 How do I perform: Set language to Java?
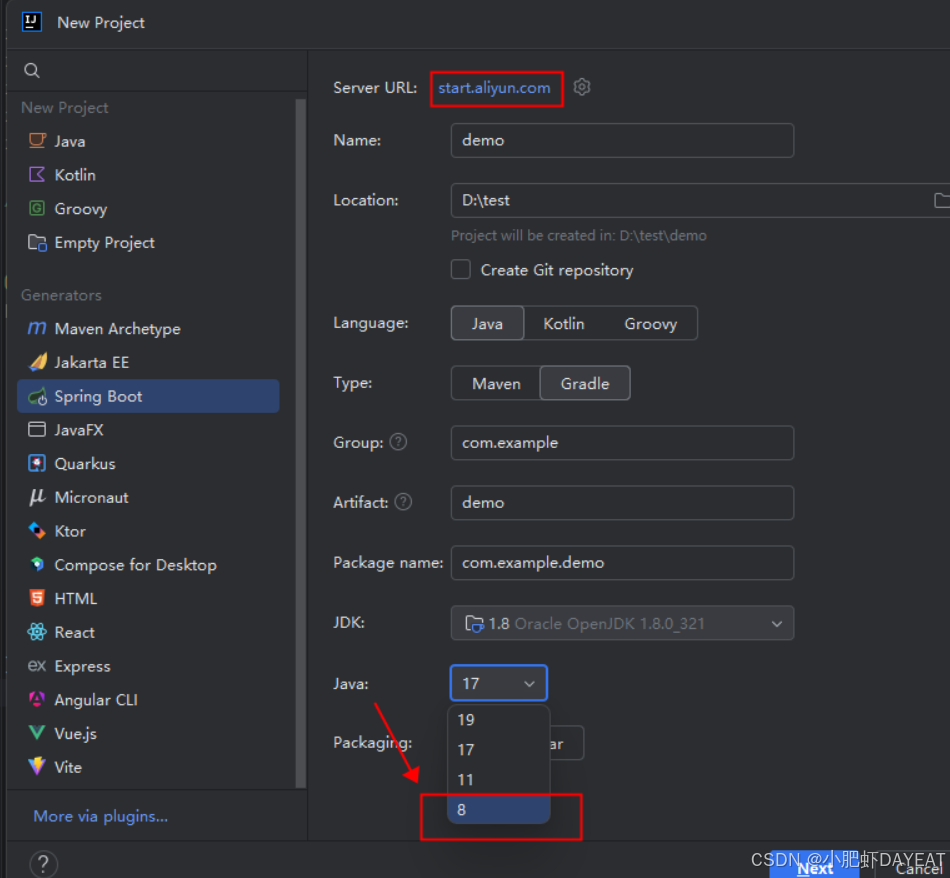487,324
